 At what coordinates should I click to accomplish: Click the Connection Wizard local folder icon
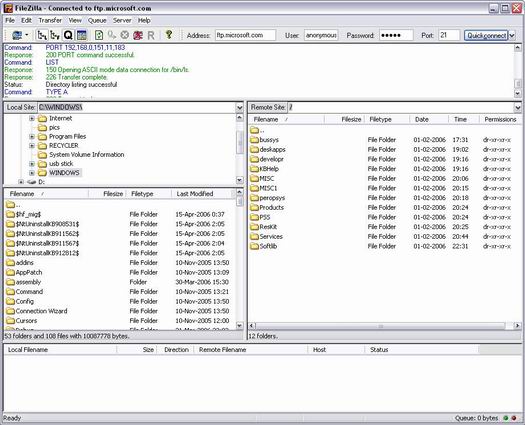coord(10,311)
